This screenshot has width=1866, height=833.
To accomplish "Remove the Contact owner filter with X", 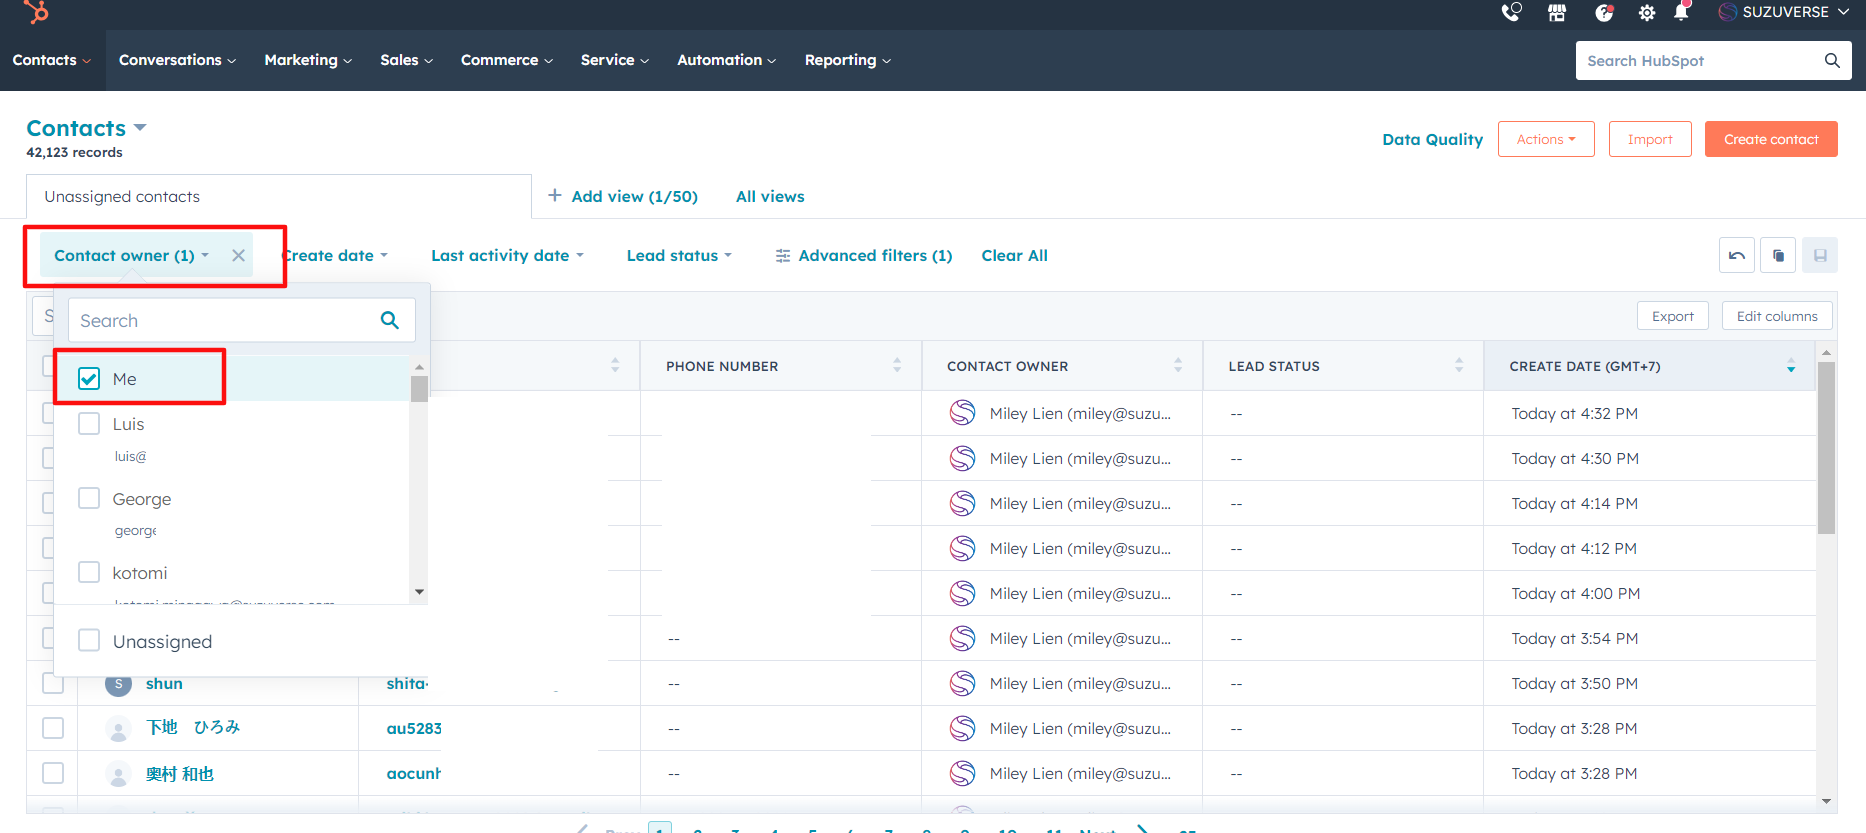I will tap(238, 255).
